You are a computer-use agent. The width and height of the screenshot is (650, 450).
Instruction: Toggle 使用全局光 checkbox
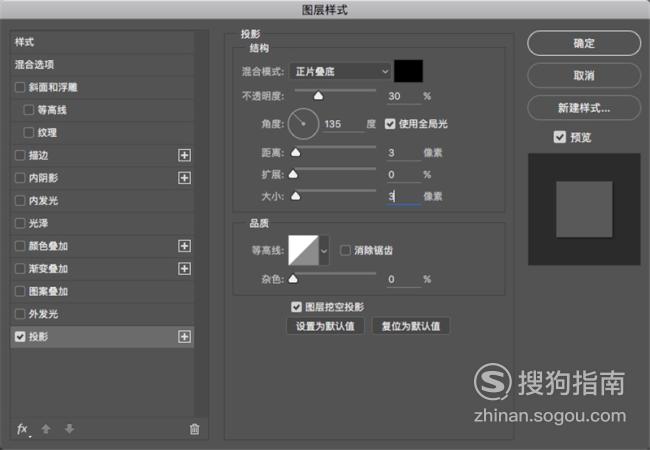pyautogui.click(x=390, y=124)
